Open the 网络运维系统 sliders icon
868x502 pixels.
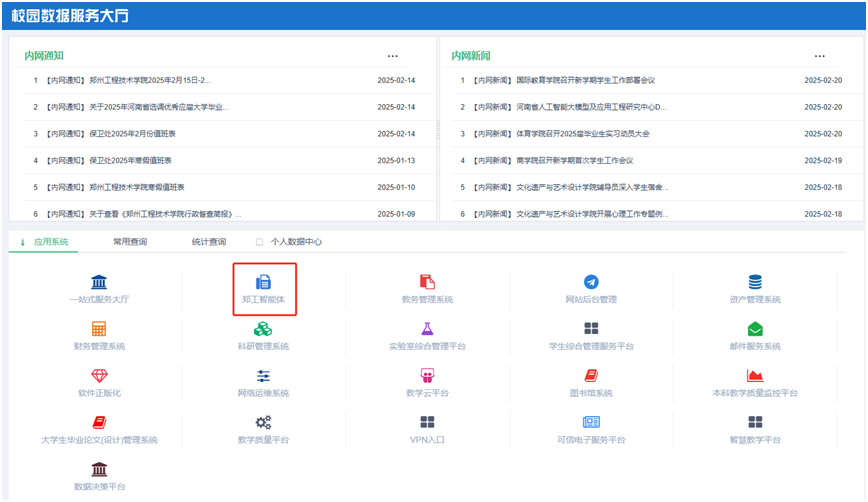tap(264, 376)
